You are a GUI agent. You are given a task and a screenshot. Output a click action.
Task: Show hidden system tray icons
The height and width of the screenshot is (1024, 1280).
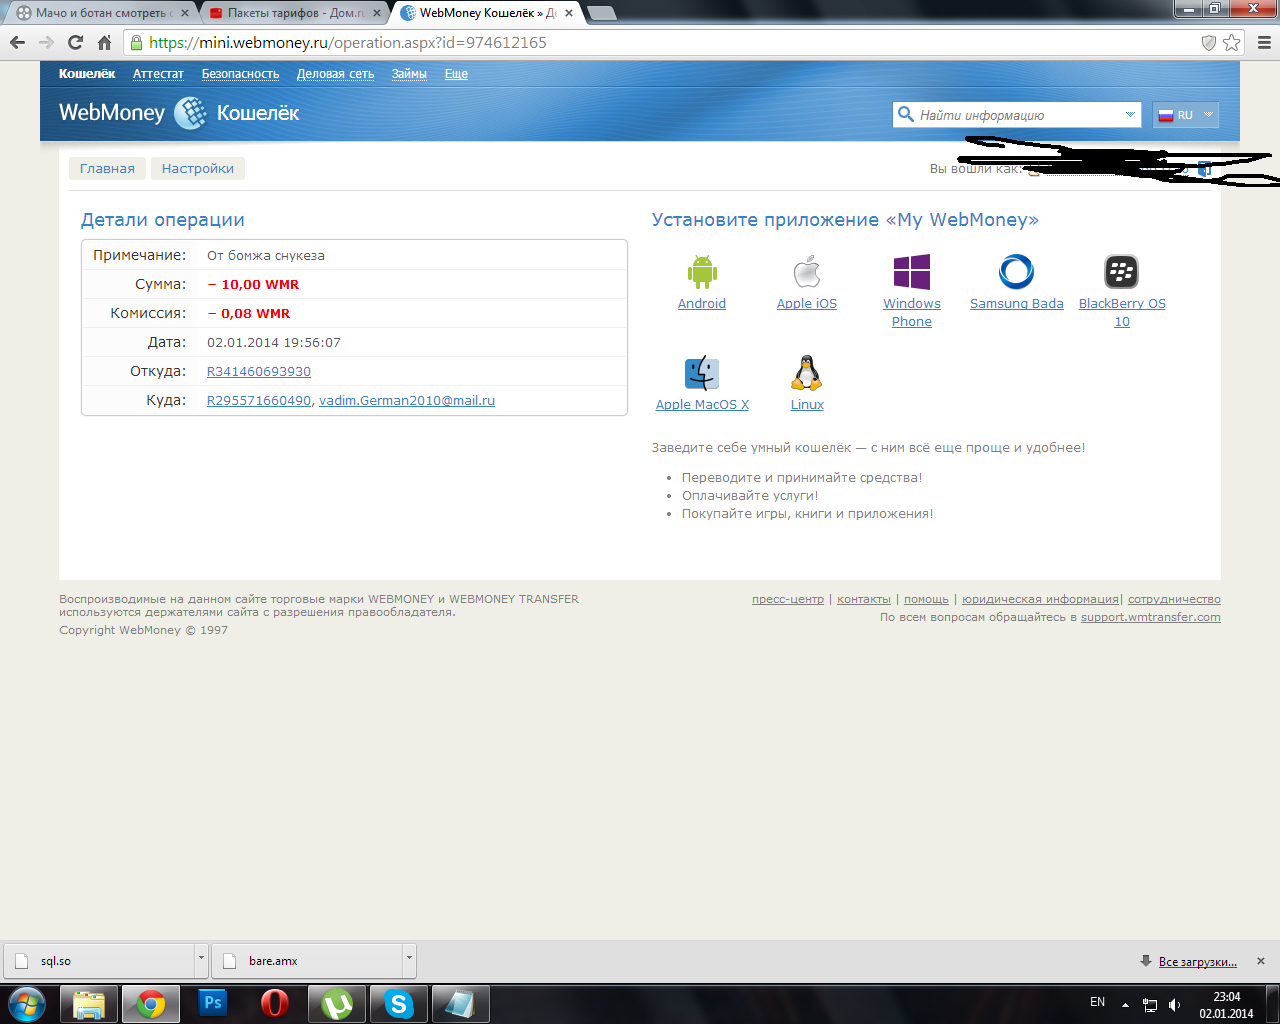[x=1125, y=1004]
